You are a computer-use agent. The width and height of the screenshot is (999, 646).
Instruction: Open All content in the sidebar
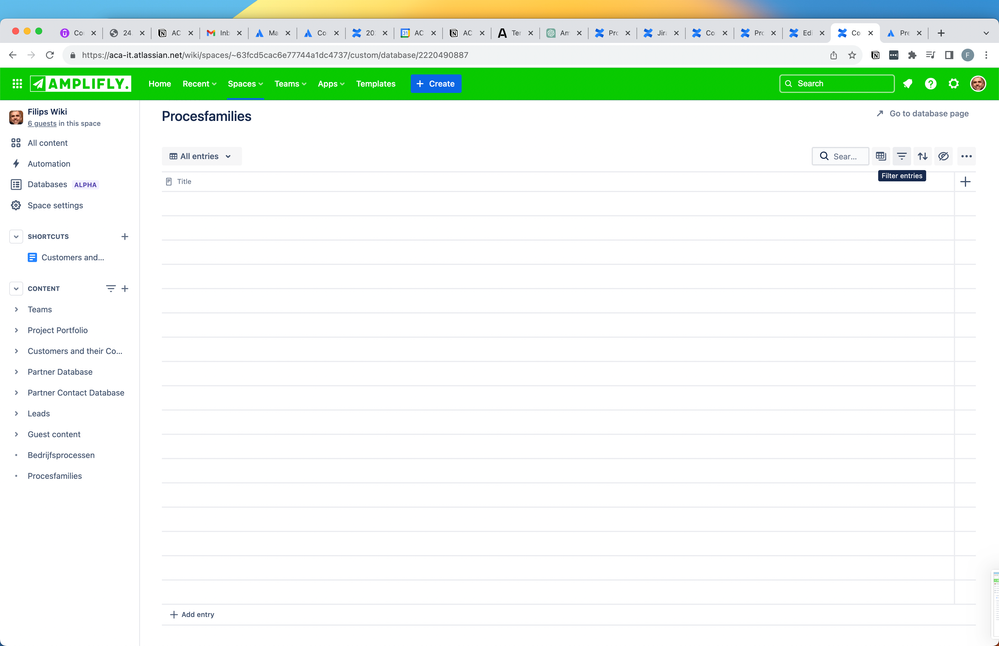[x=47, y=143]
